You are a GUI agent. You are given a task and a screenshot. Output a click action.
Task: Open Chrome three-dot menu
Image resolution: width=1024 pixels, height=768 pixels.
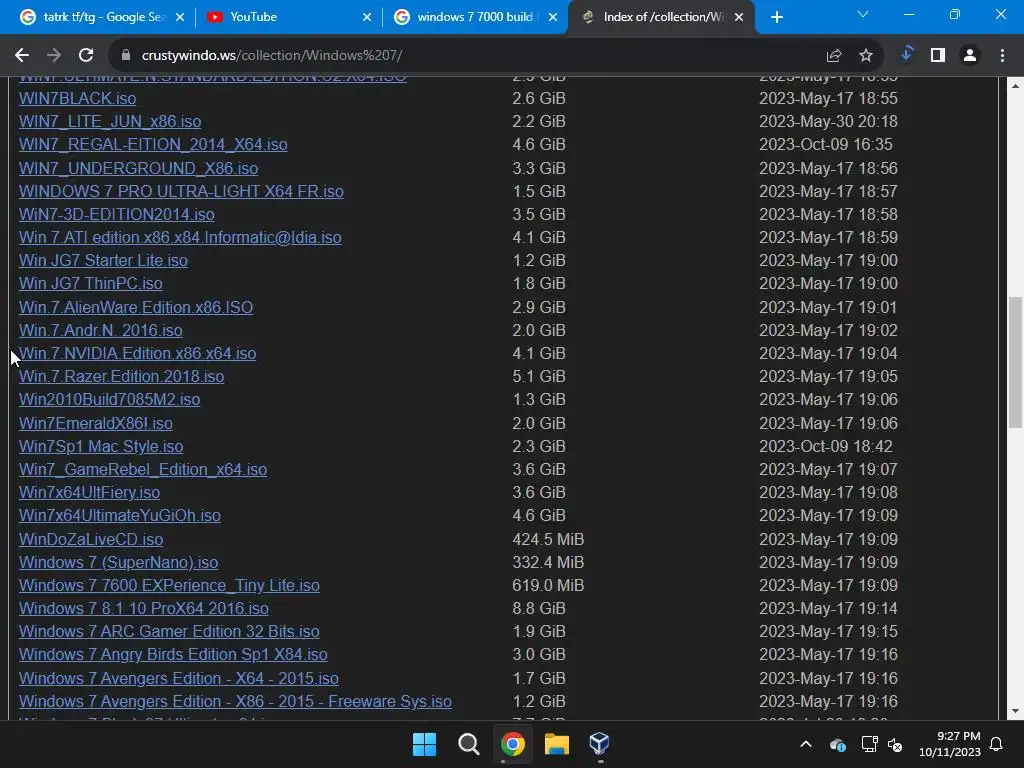click(1002, 56)
